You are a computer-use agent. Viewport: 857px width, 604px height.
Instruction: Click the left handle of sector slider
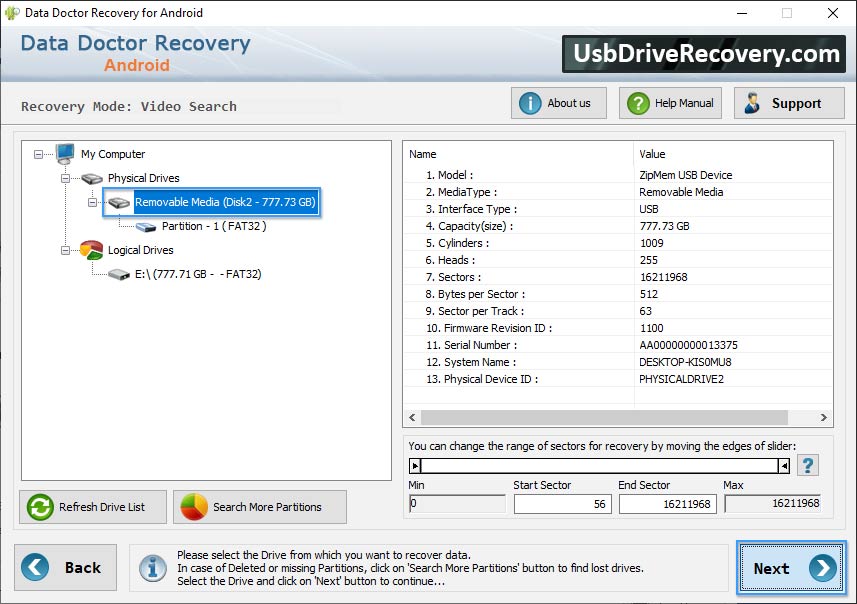415,466
